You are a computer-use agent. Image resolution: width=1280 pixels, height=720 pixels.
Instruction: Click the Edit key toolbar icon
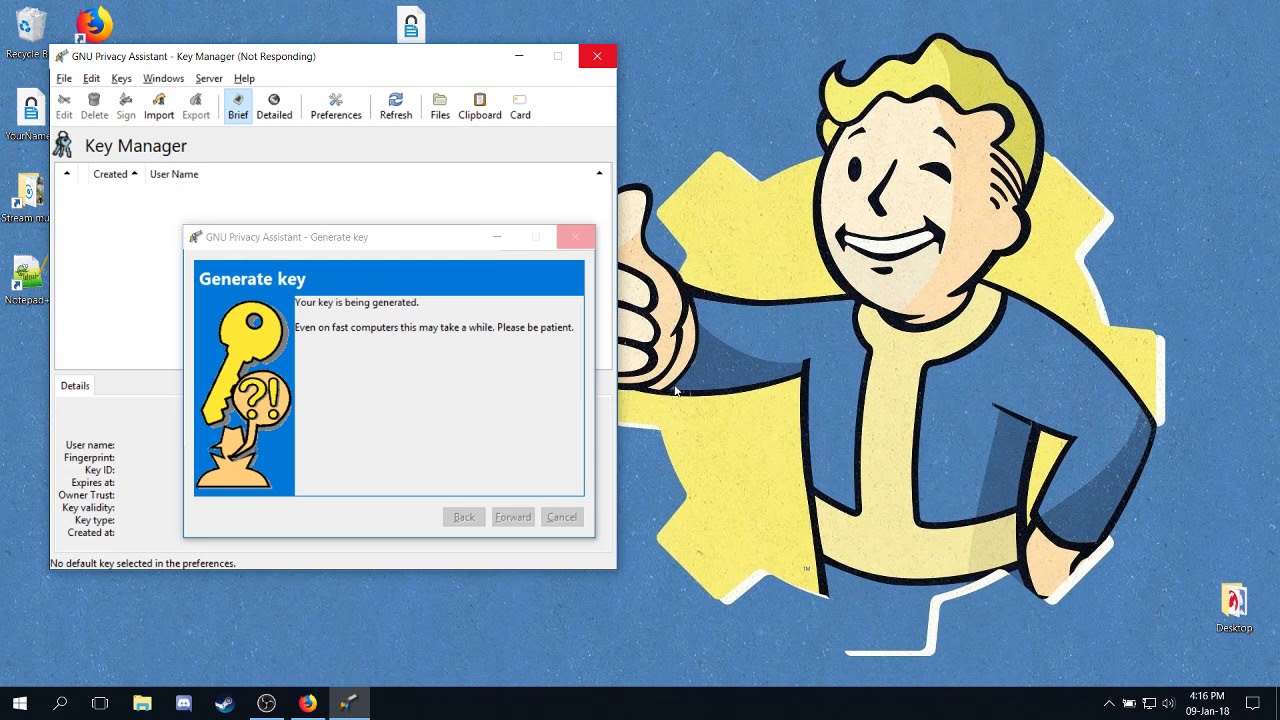tap(64, 106)
